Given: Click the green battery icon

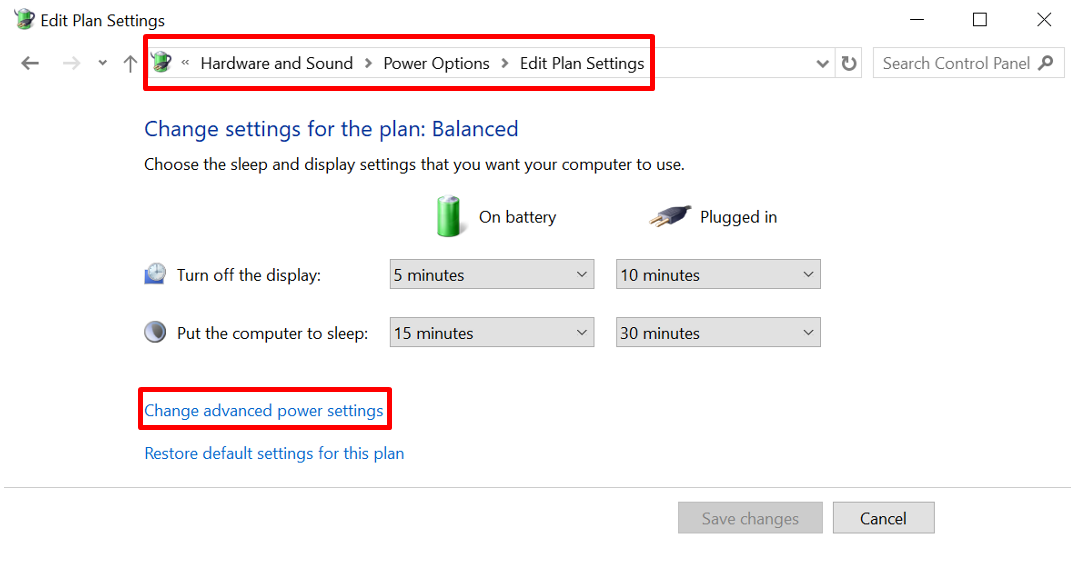Looking at the screenshot, I should pyautogui.click(x=450, y=216).
